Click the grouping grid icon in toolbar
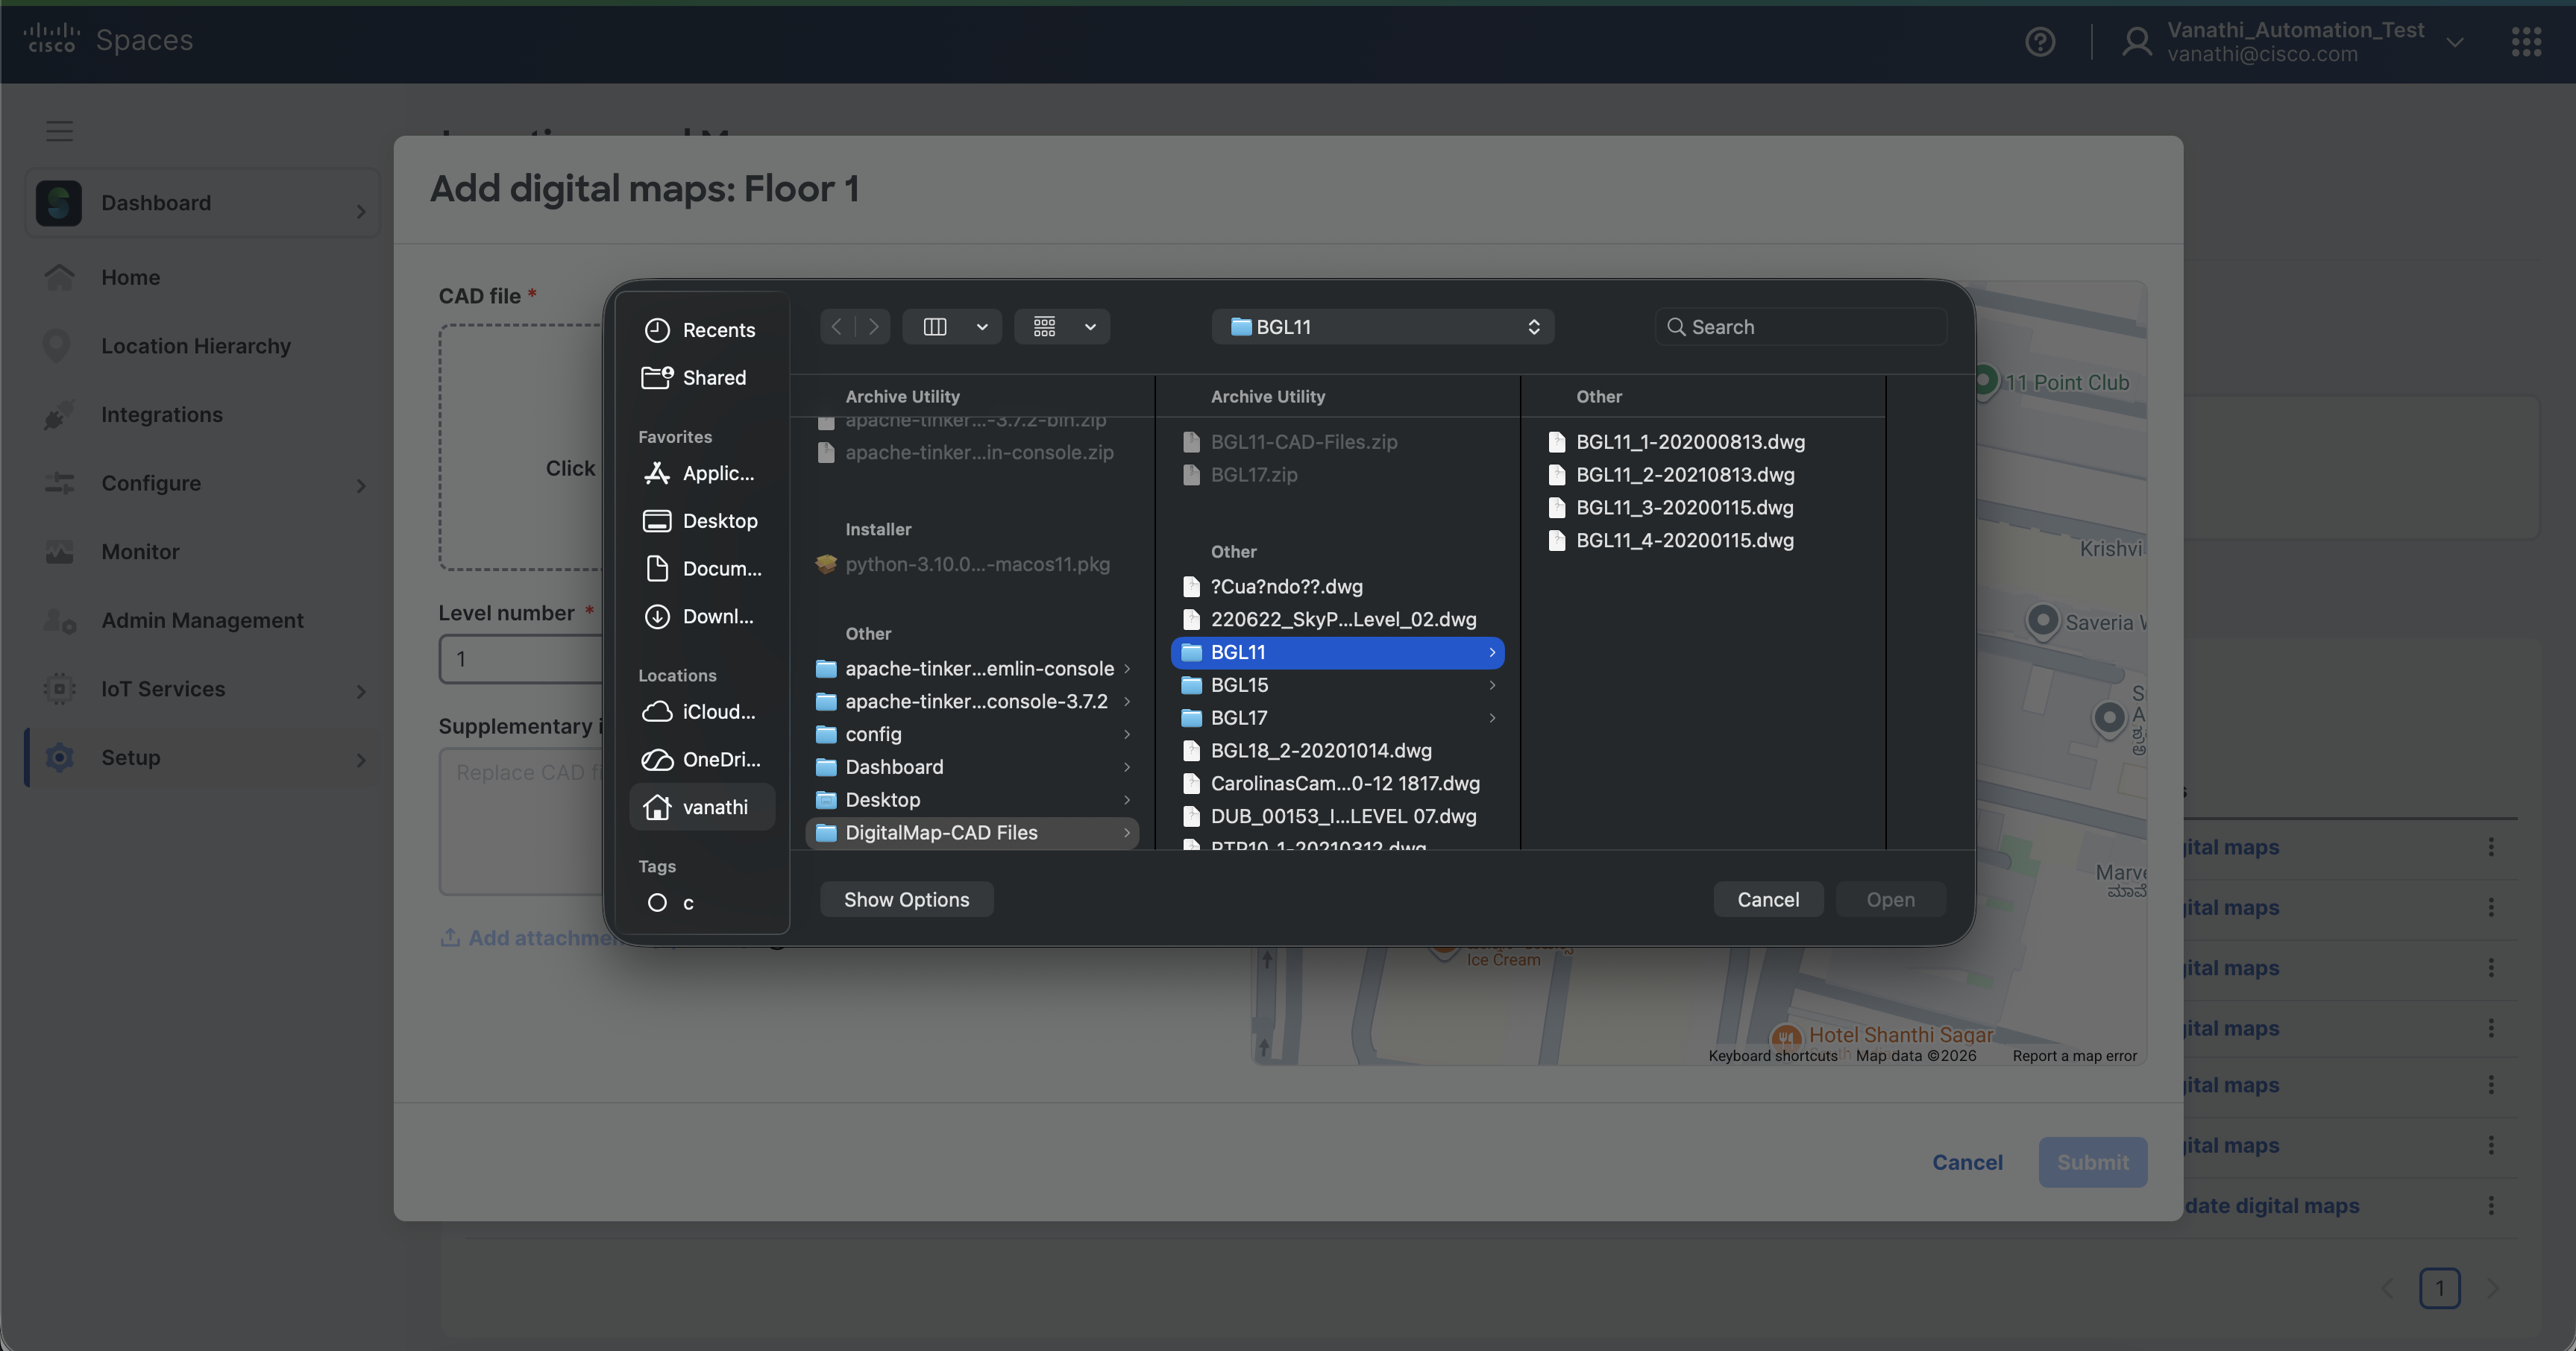Viewport: 2576px width, 1351px height. 1044,327
